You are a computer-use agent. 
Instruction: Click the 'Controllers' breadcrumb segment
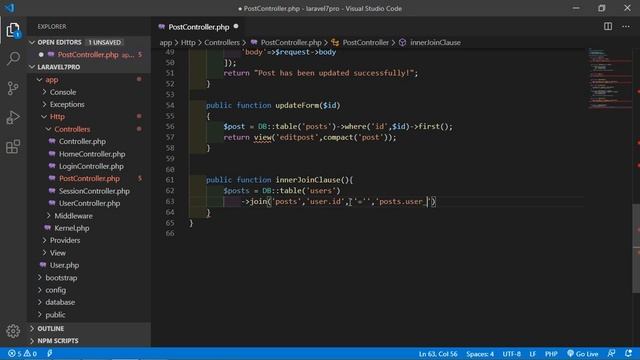point(222,42)
